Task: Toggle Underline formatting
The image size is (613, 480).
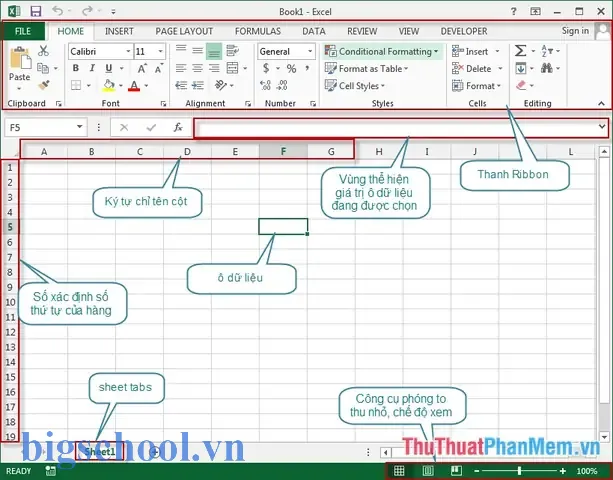Action: point(109,68)
